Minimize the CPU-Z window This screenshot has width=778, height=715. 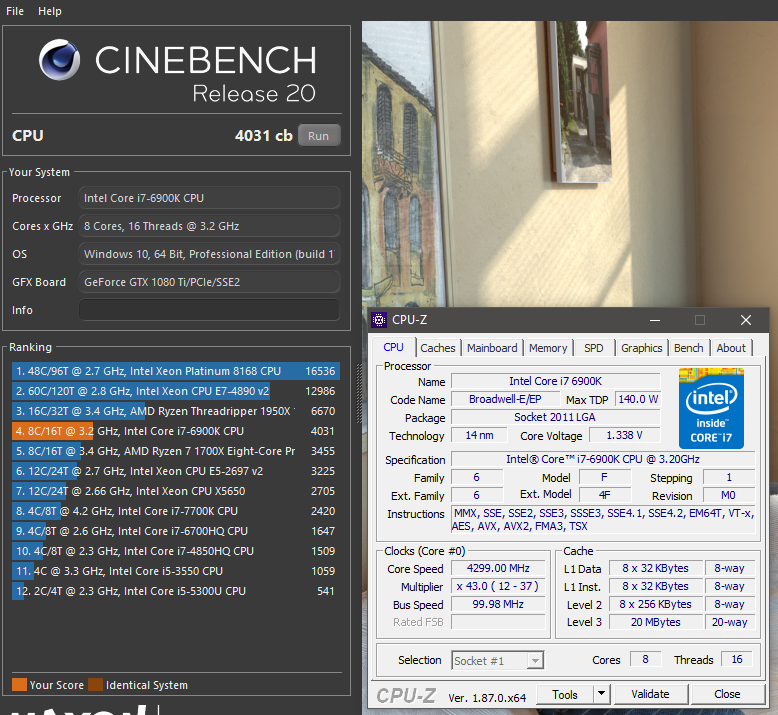click(655, 321)
